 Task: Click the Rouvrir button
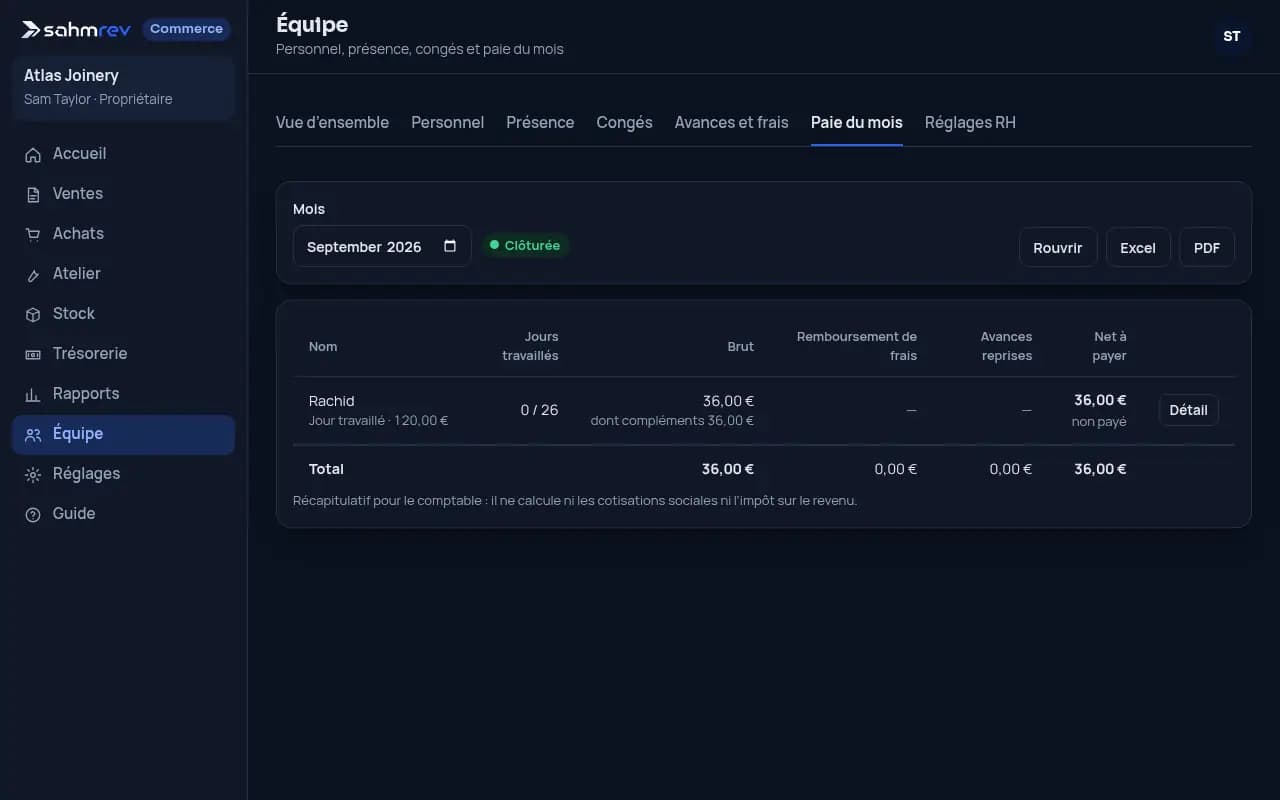(x=1058, y=248)
